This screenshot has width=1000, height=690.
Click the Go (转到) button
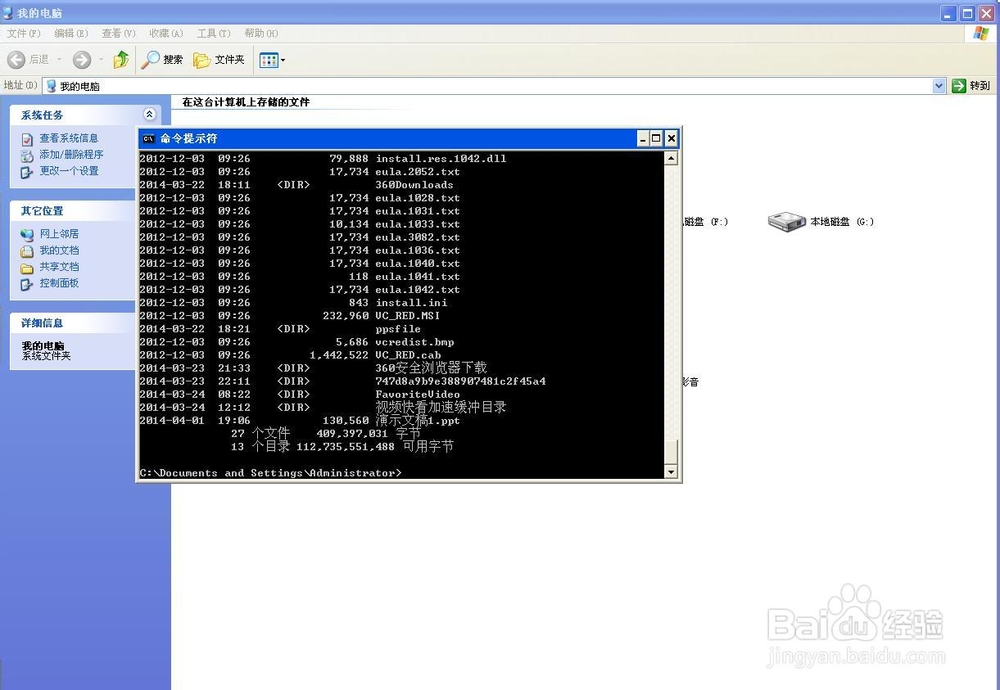click(x=971, y=85)
